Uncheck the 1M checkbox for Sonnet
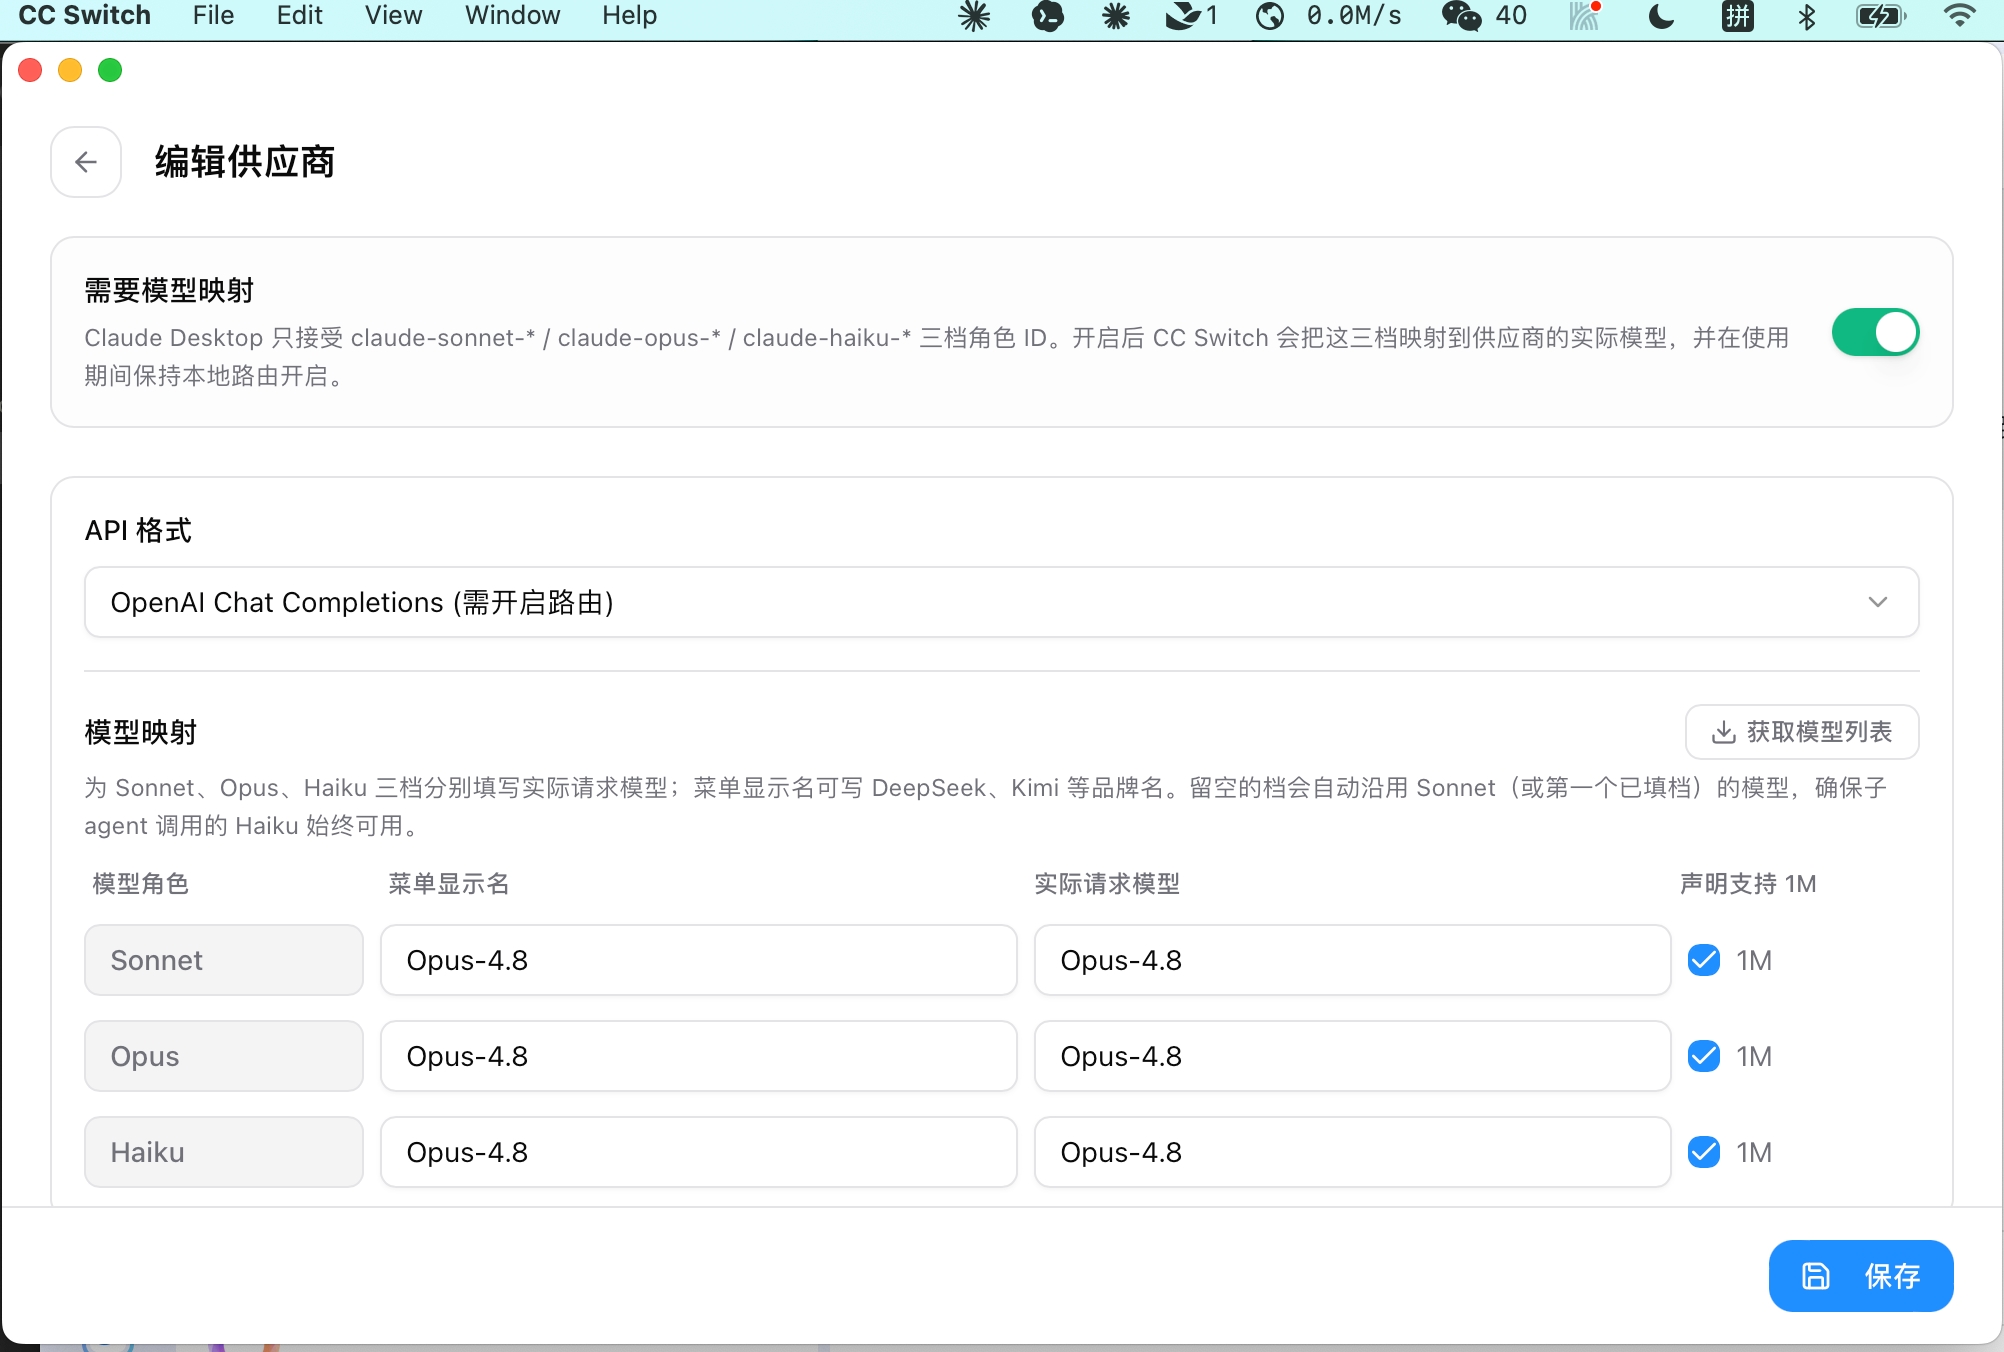This screenshot has width=2004, height=1352. (1704, 960)
